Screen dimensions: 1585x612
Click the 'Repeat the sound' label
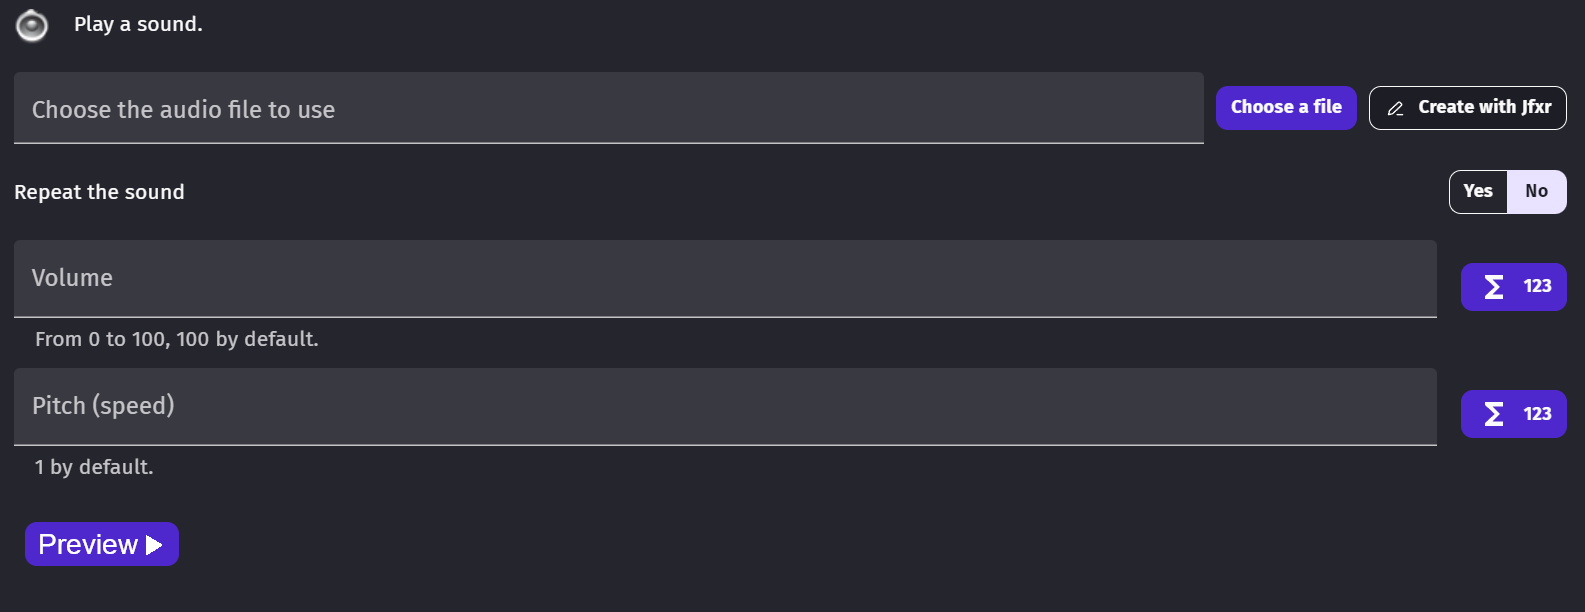pyautogui.click(x=99, y=192)
